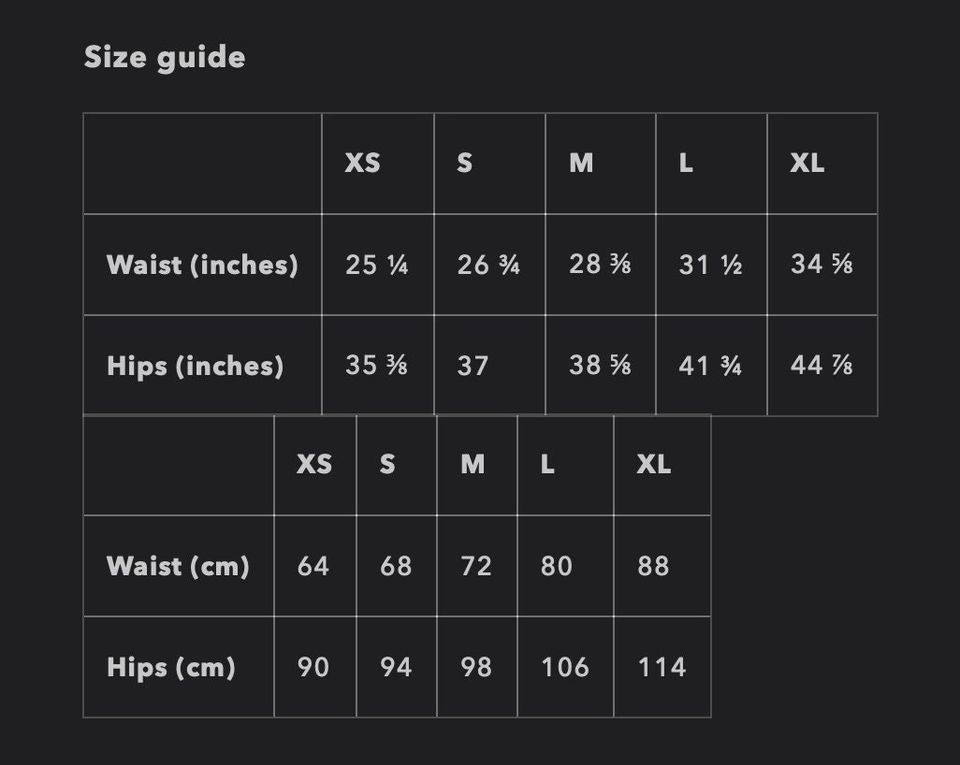
Task: Click the Hips (inches) row label
Action: coord(195,366)
